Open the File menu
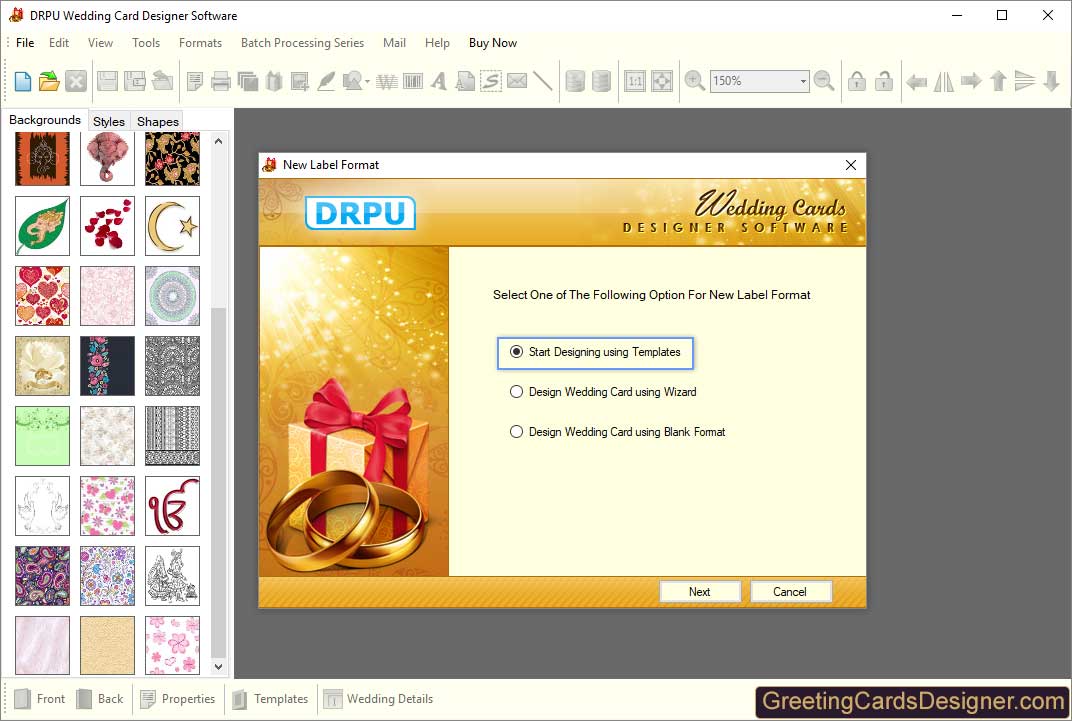Viewport: 1072px width, 721px height. coord(25,42)
